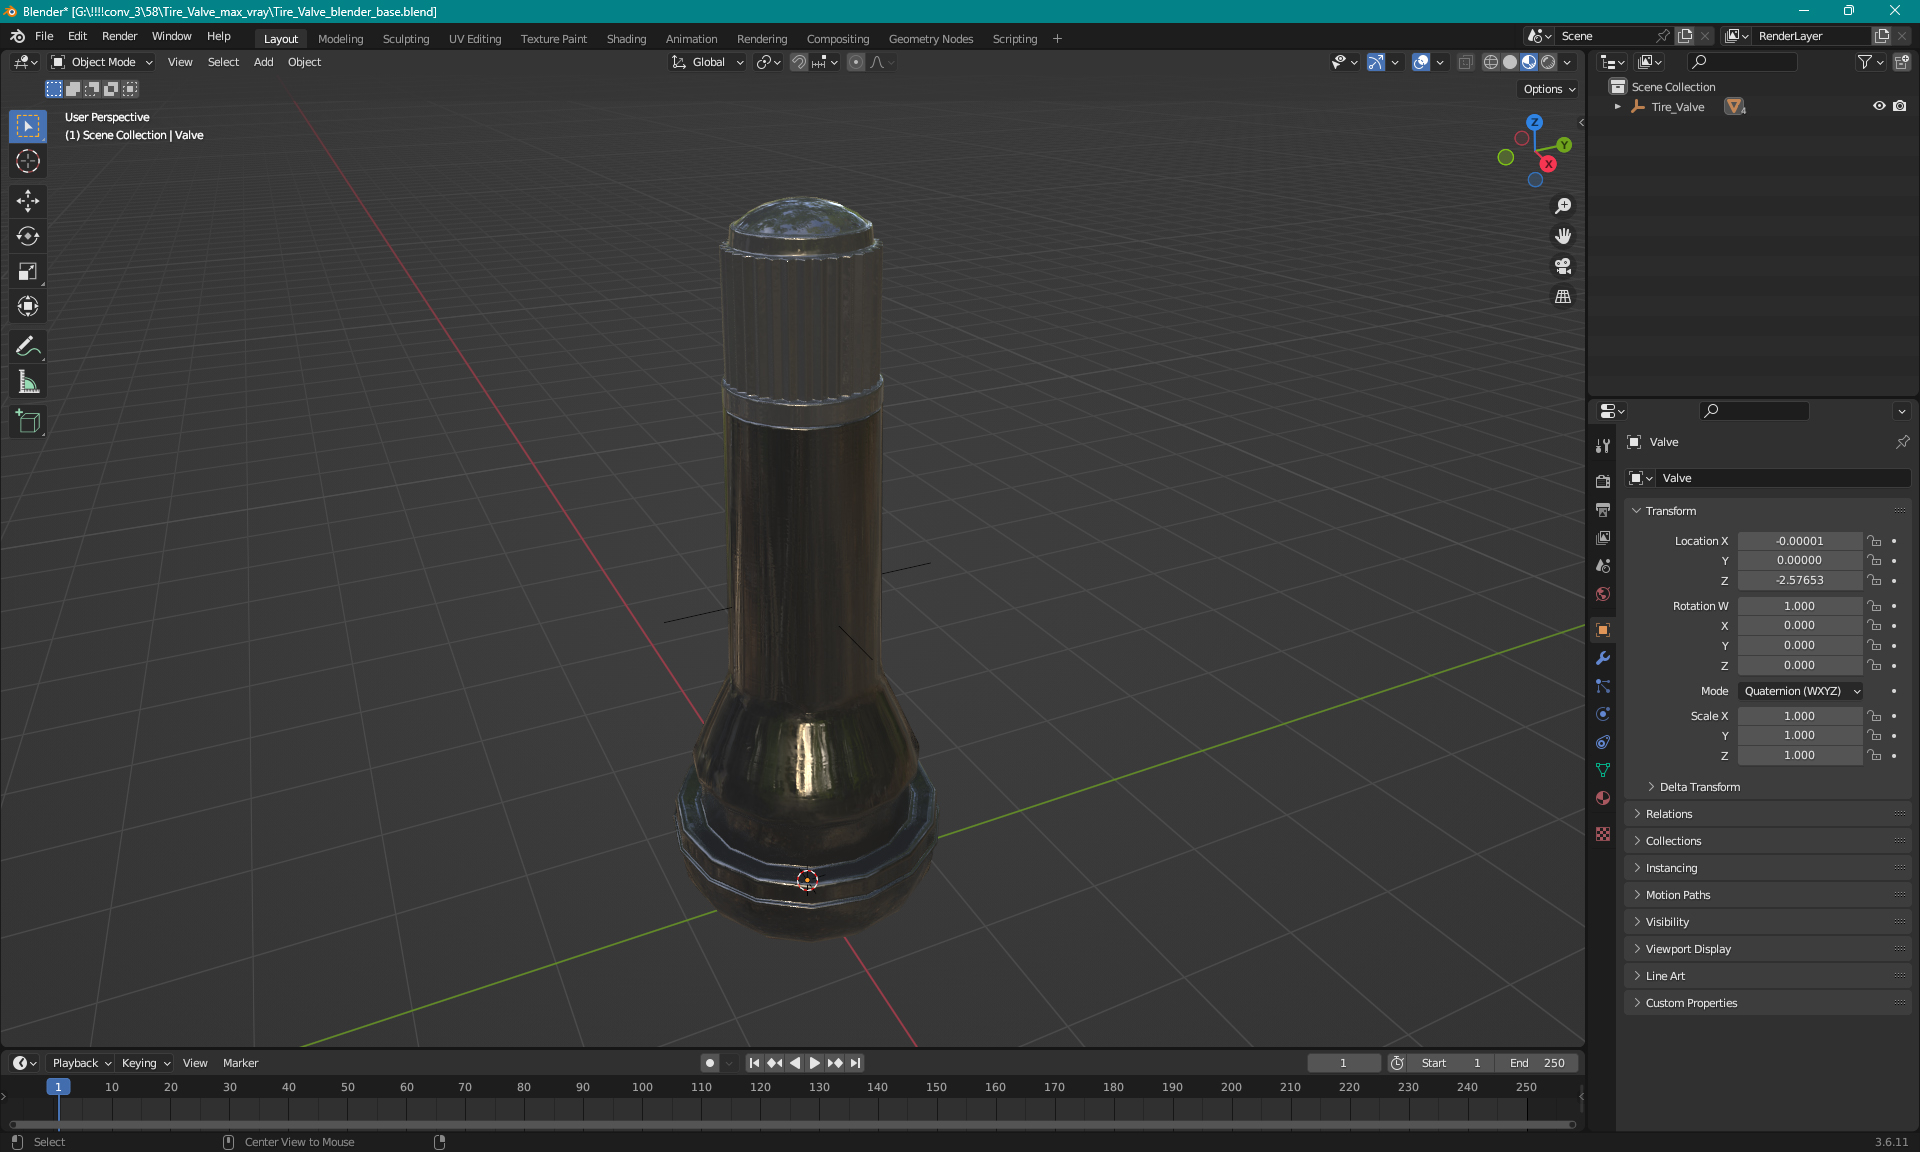Toggle Scale Z lock icon
Image resolution: width=1920 pixels, height=1152 pixels.
[x=1874, y=755]
